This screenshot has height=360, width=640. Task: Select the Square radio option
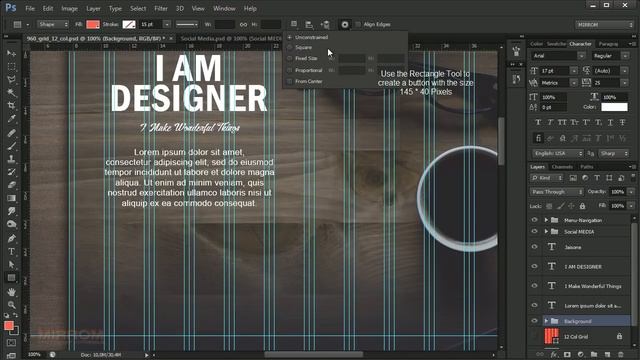point(289,47)
